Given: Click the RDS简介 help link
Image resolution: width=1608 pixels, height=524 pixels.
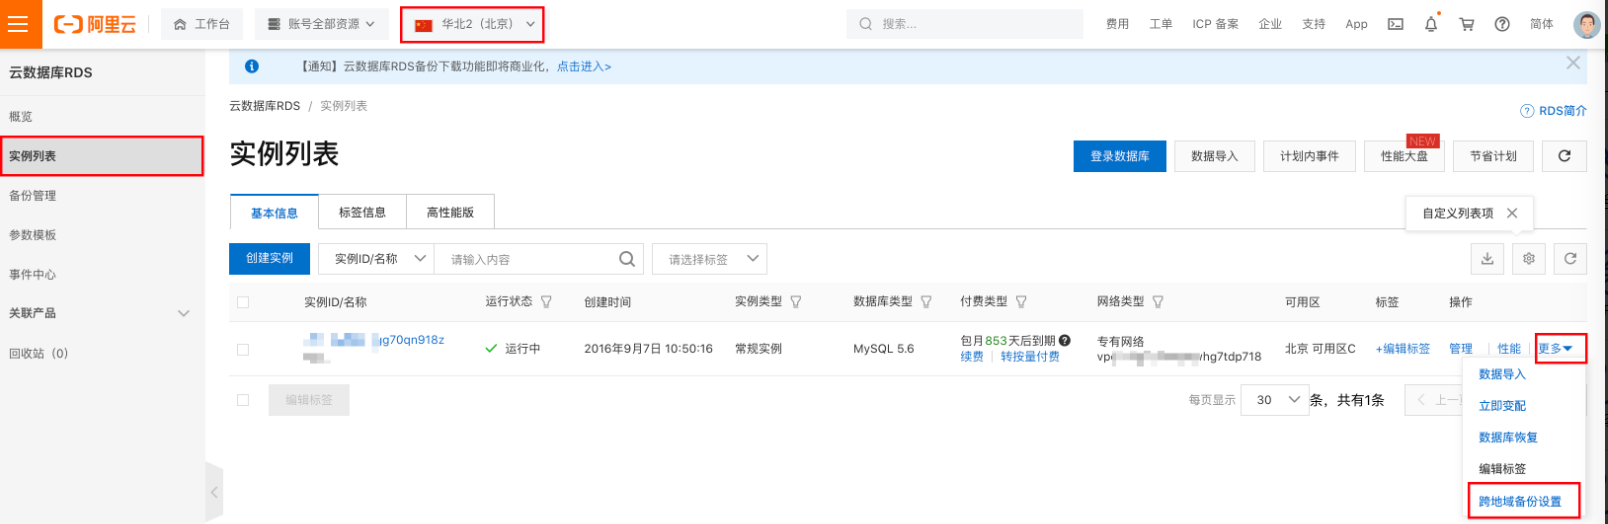Looking at the screenshot, I should [1553, 111].
